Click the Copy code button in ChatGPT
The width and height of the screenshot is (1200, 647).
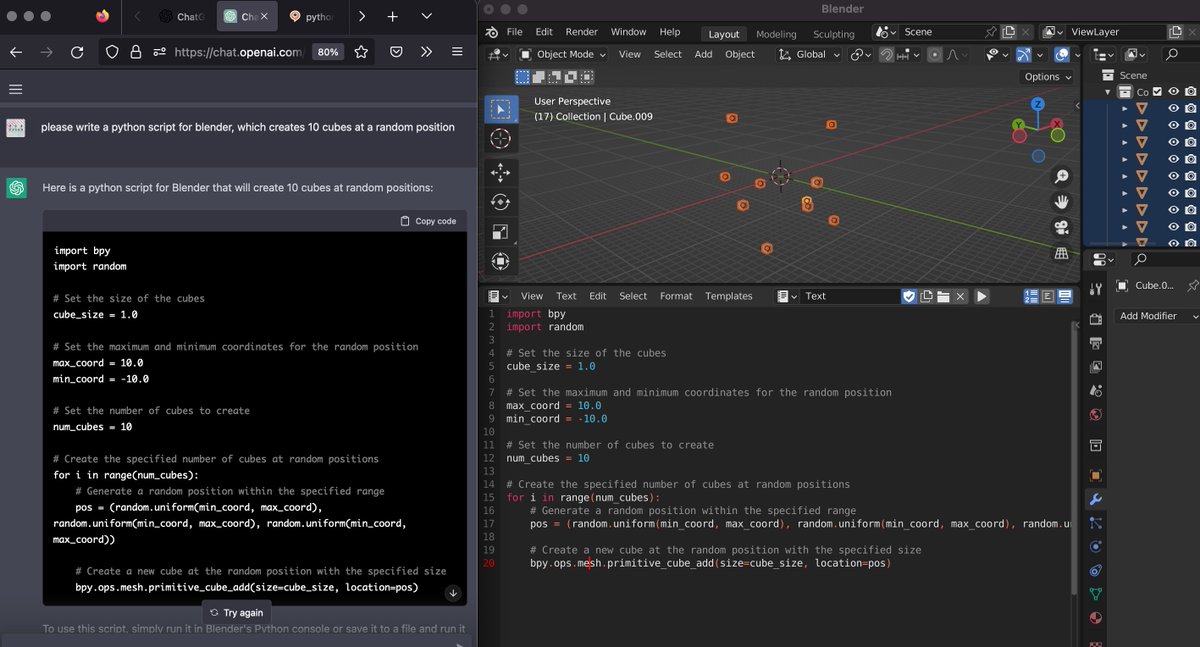[428, 221]
